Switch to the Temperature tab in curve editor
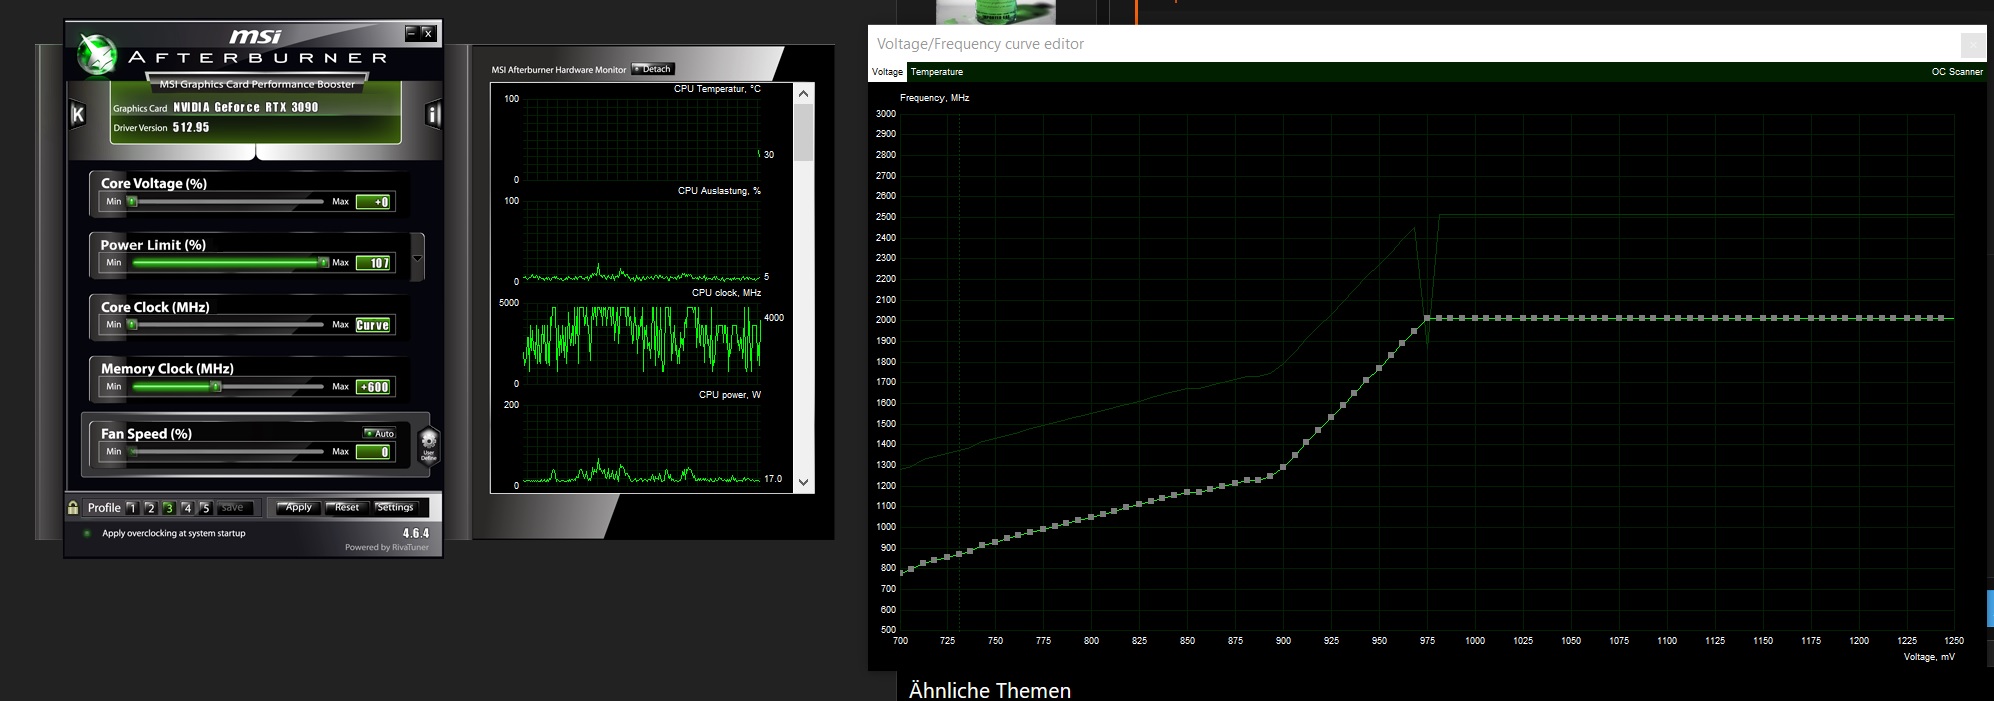The image size is (1994, 701). click(x=937, y=72)
